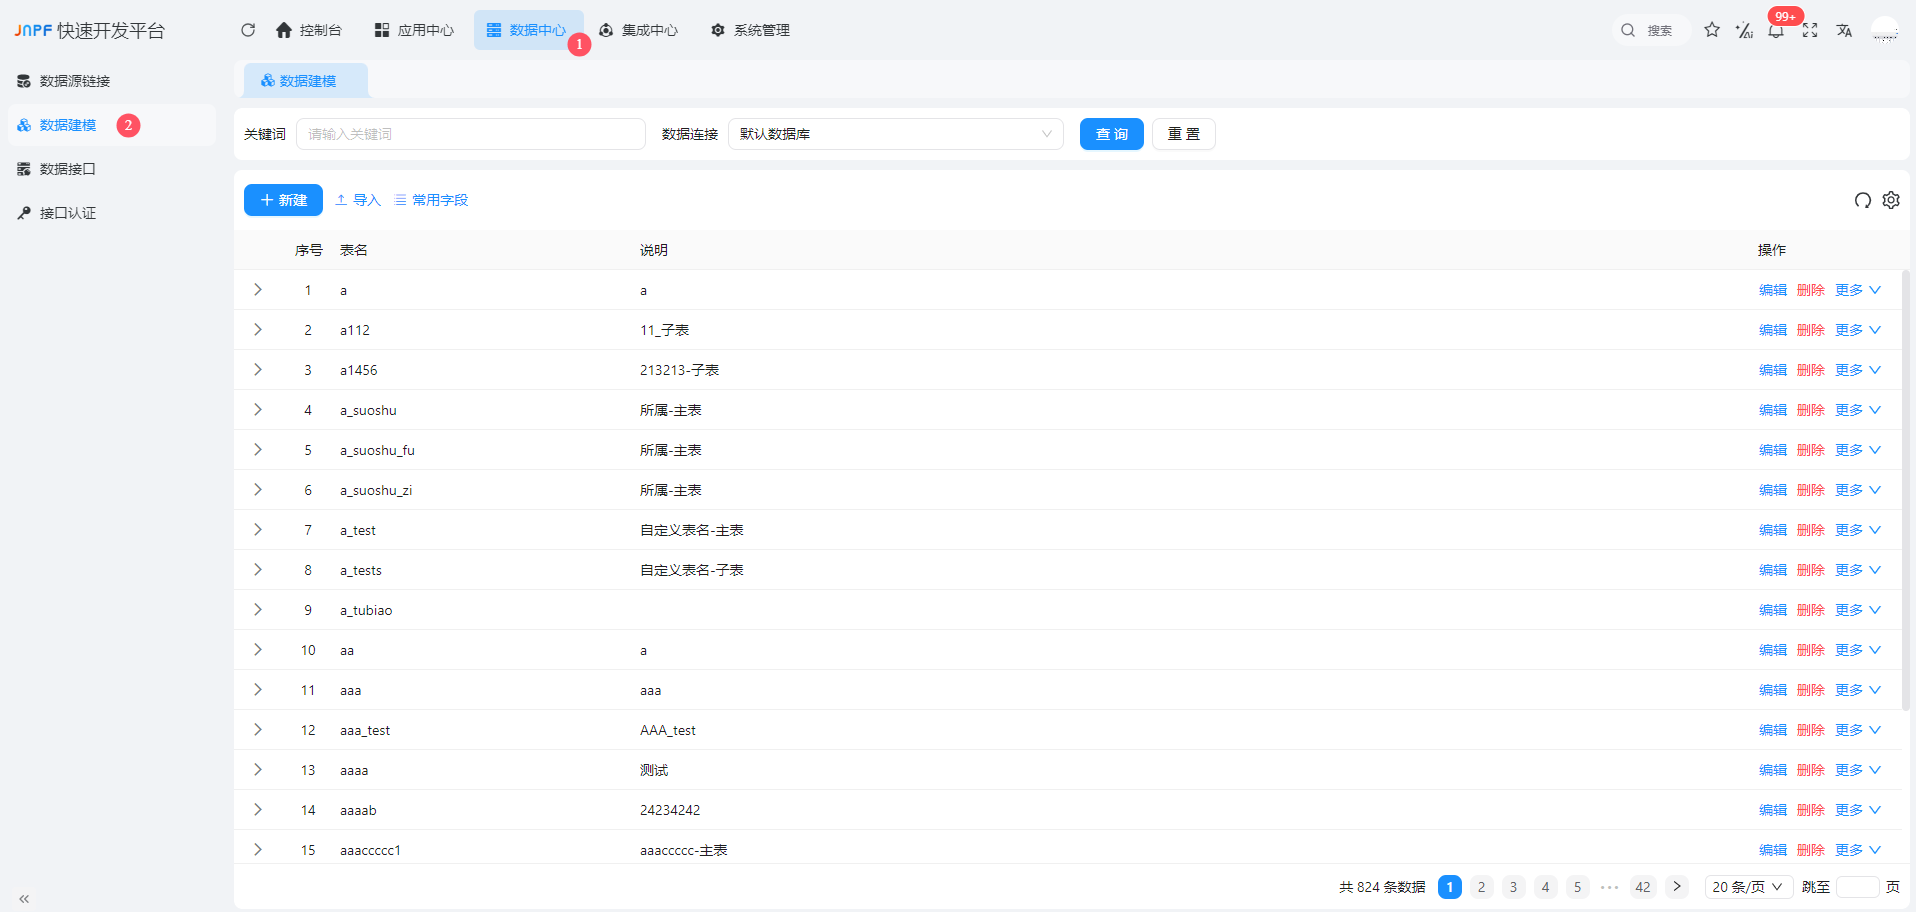The height and width of the screenshot is (912, 1916).
Task: Open the notifications bell icon
Action: tap(1776, 31)
